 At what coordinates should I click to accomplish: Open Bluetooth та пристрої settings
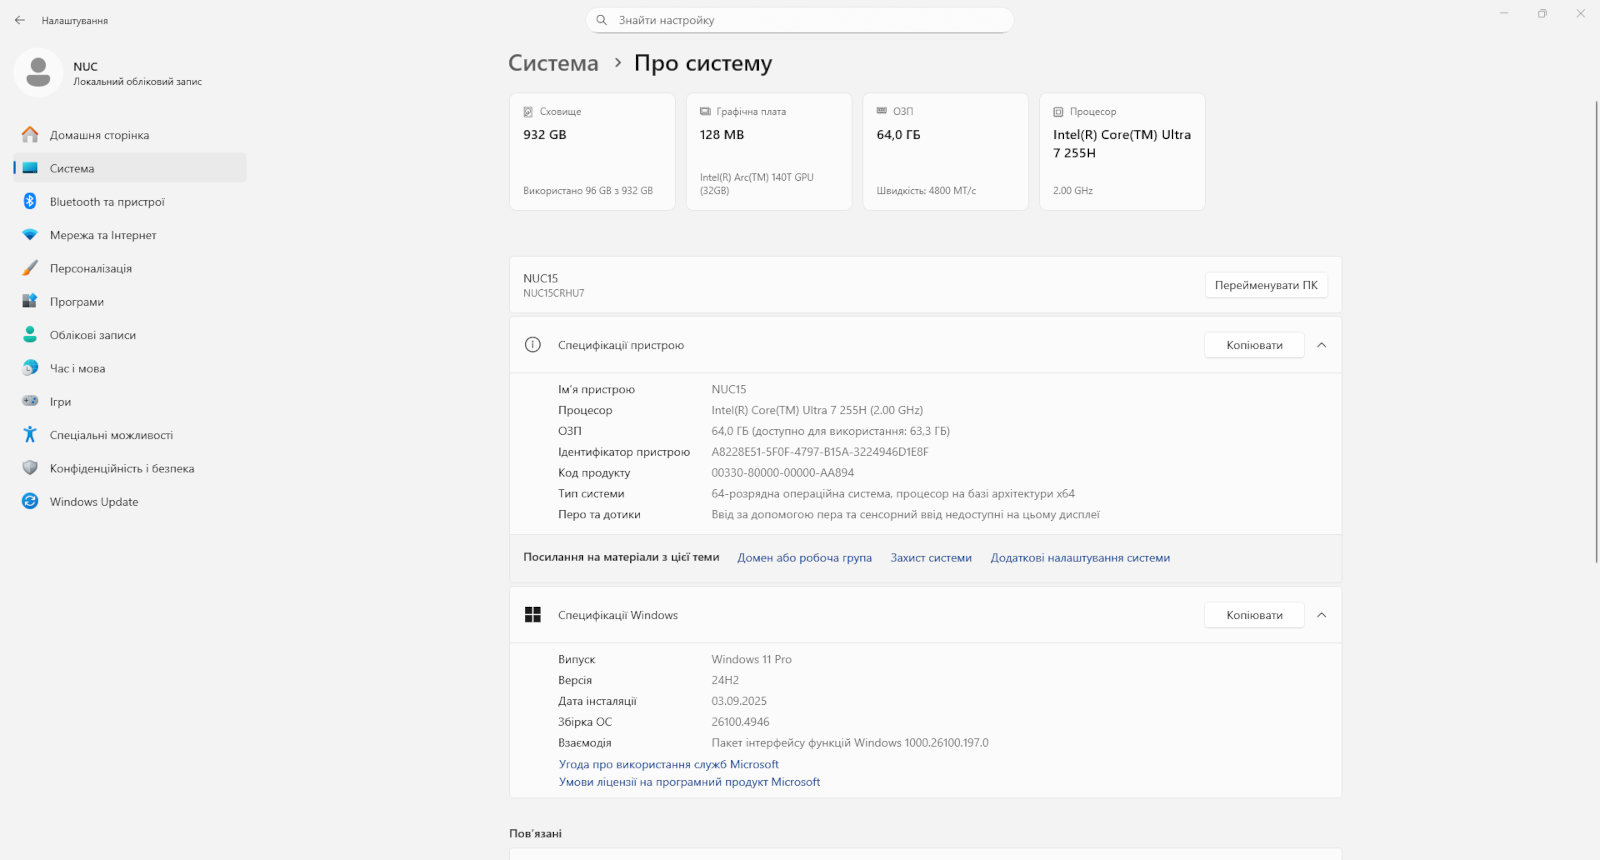[130, 201]
